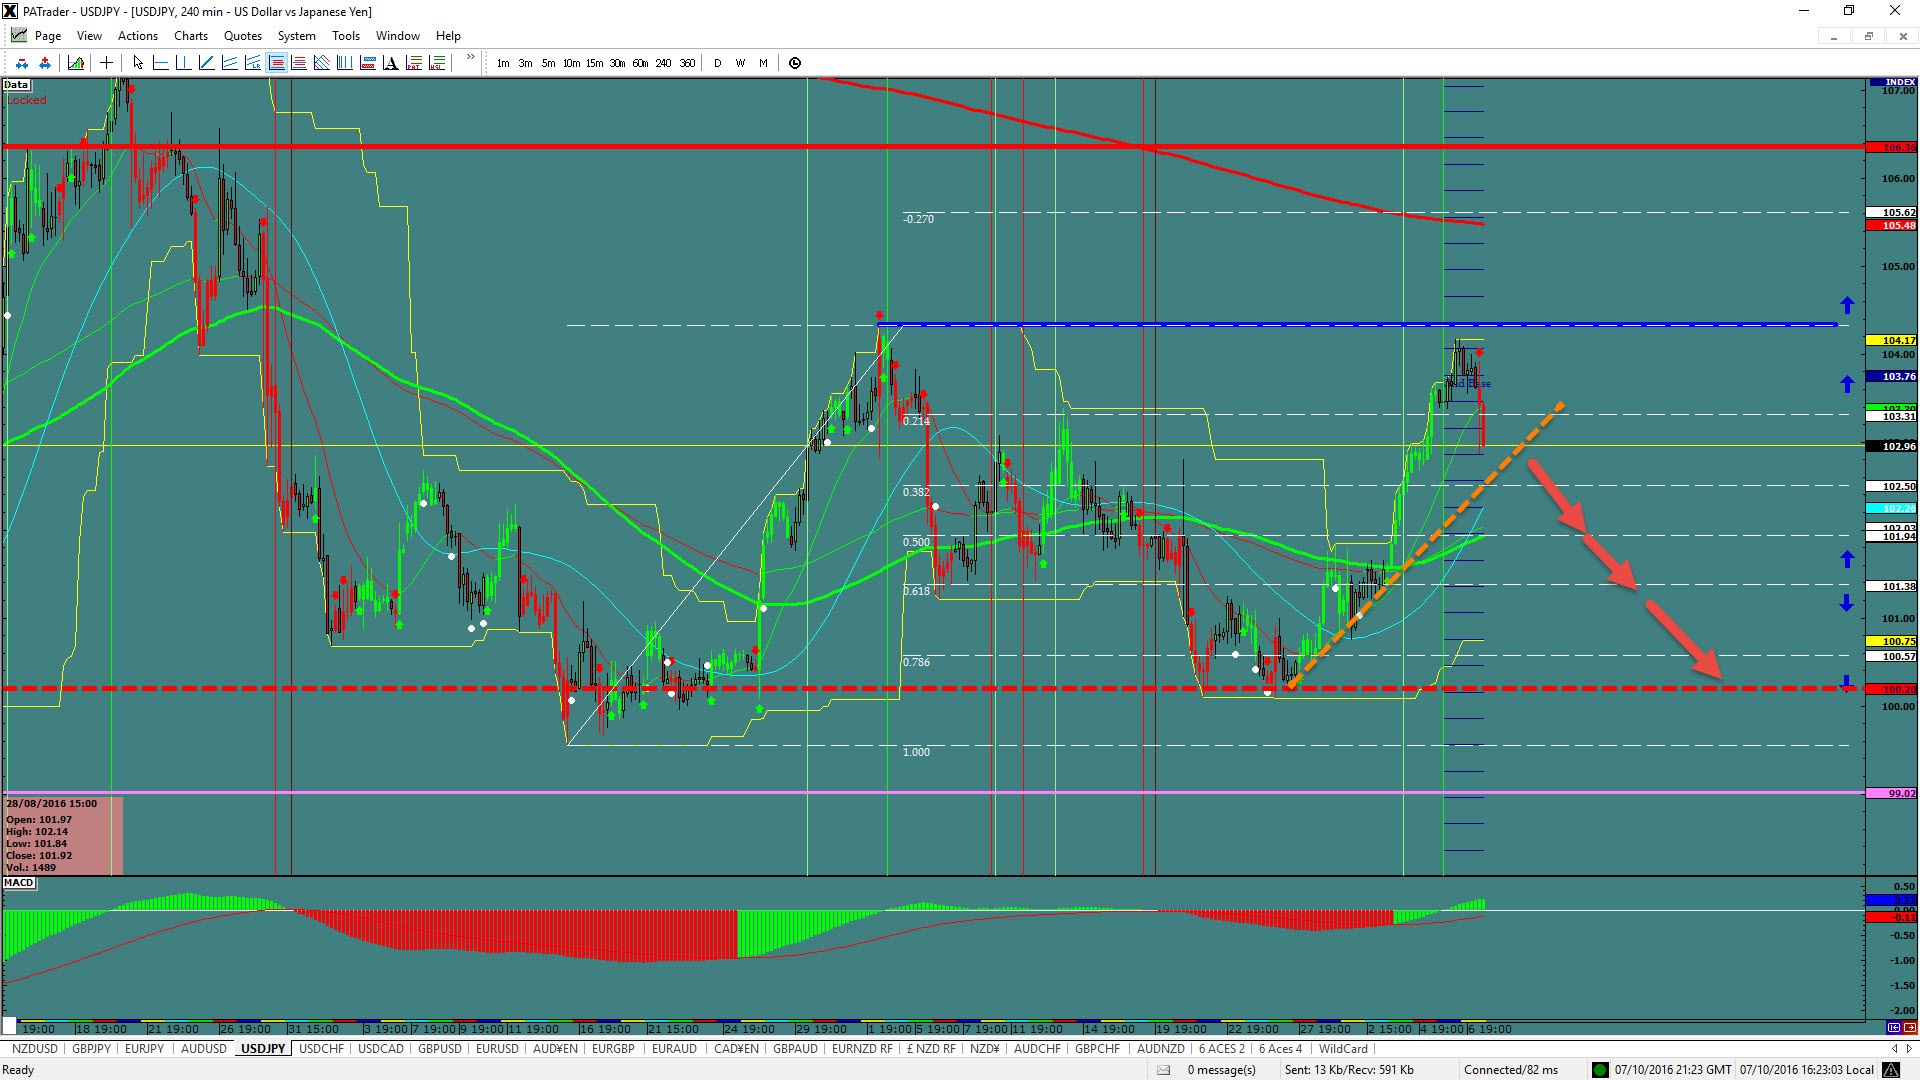Click the red 106.36 price level label

pyautogui.click(x=1892, y=147)
